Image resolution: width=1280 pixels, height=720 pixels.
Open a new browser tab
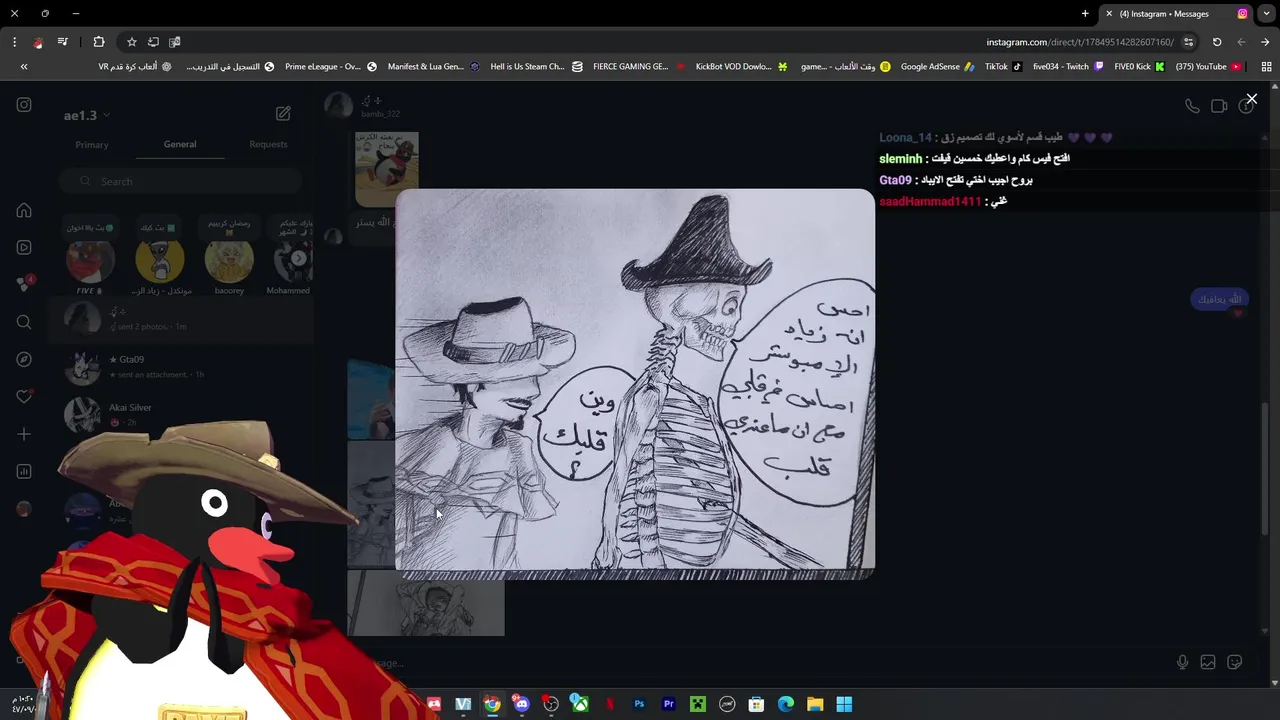tap(1085, 14)
